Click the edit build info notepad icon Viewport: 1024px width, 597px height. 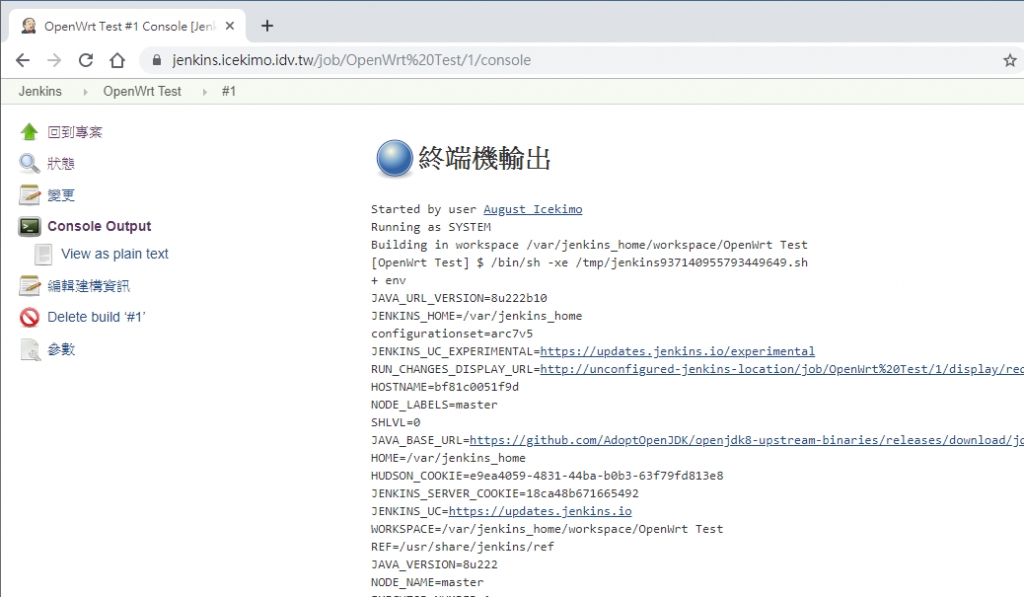coord(29,285)
